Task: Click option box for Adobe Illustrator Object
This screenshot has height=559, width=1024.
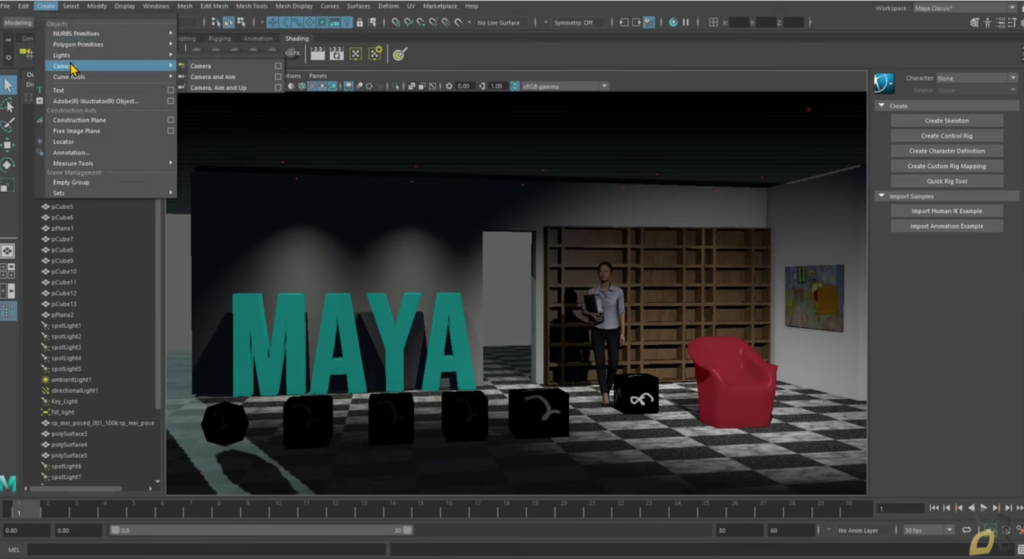Action: (x=170, y=101)
